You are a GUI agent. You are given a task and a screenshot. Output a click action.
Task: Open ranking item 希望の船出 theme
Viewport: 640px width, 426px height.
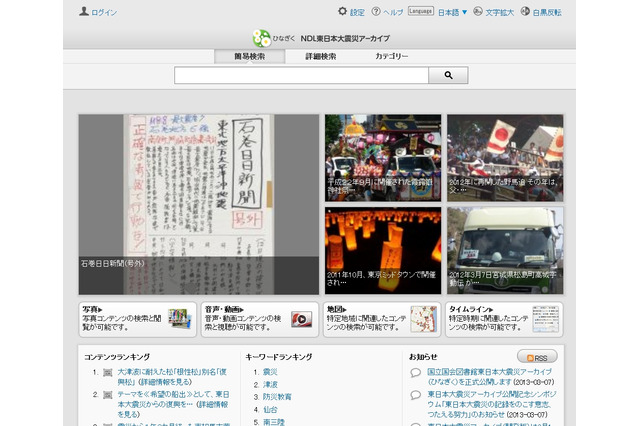coord(173,404)
